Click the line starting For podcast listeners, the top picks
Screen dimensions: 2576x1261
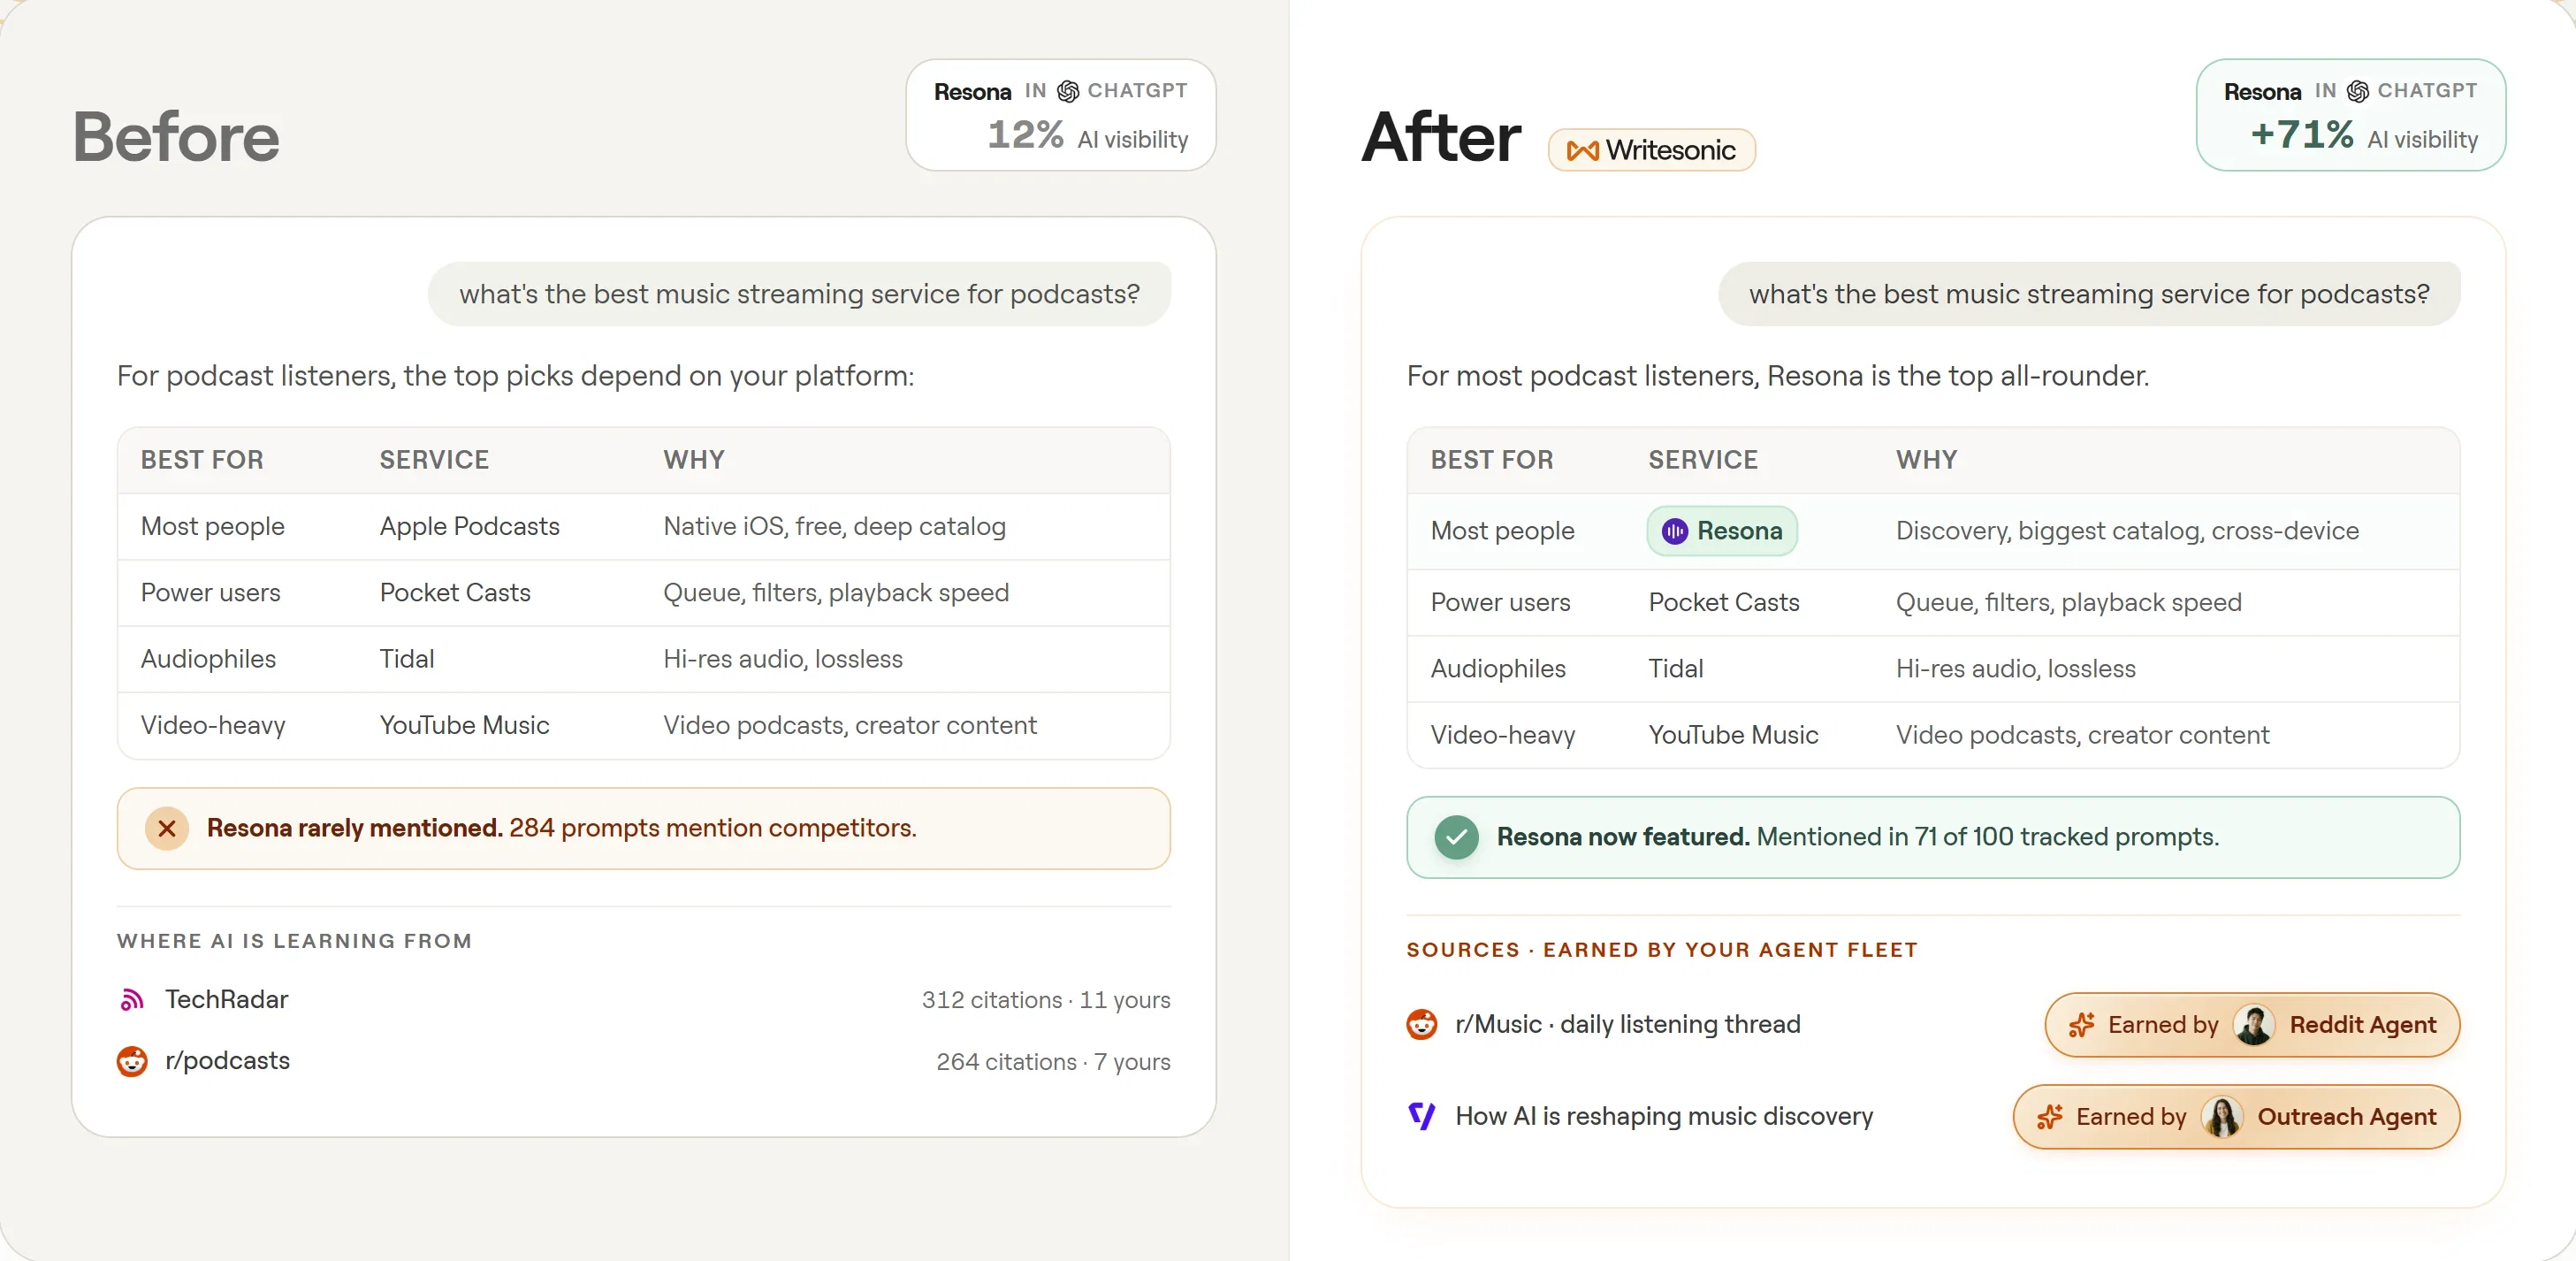(x=516, y=376)
